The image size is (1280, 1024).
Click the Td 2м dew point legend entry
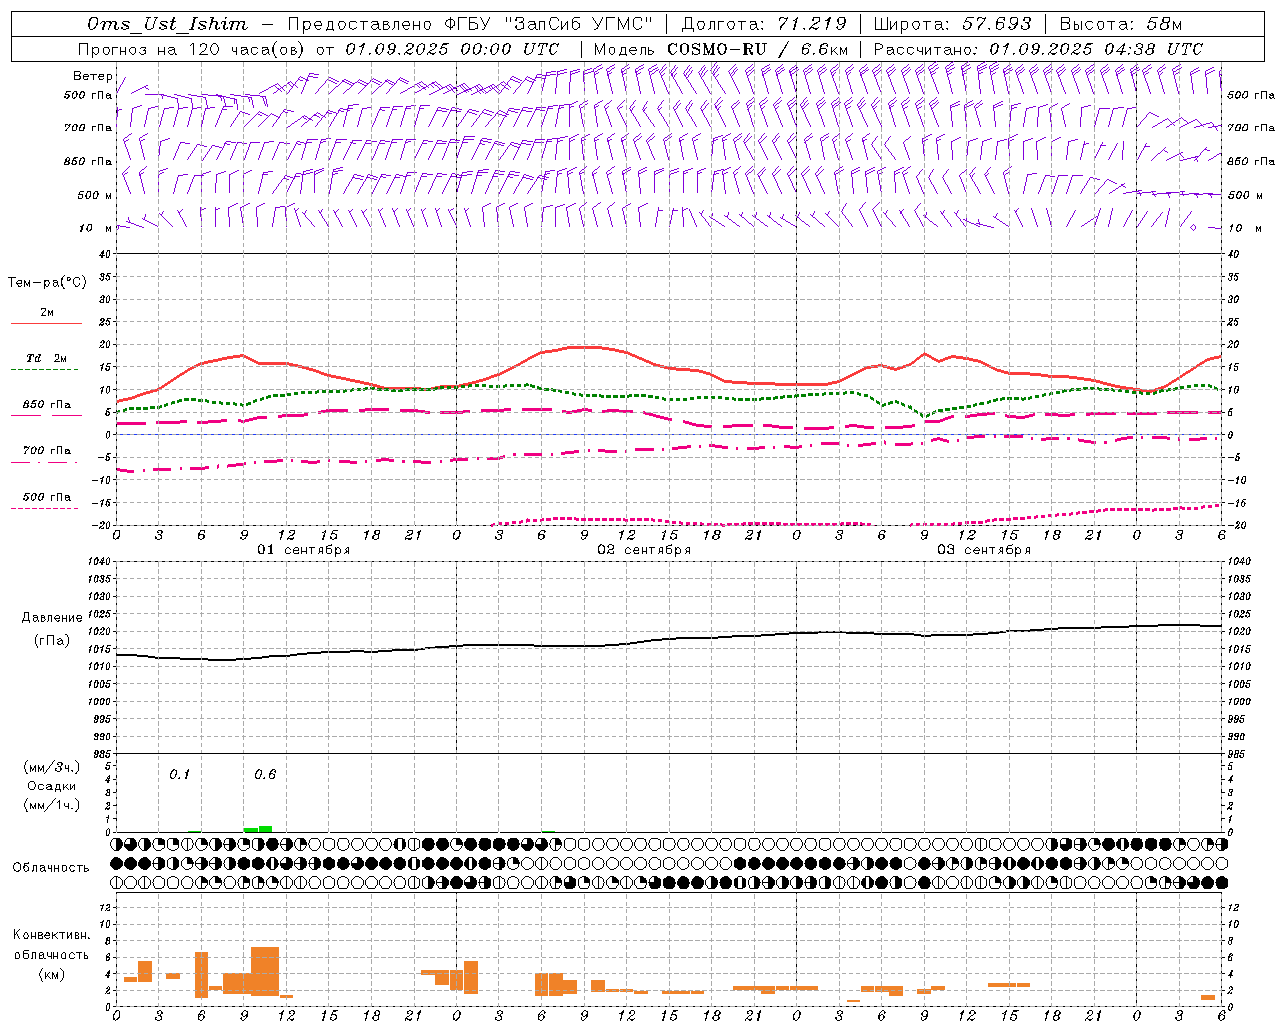(x=47, y=358)
